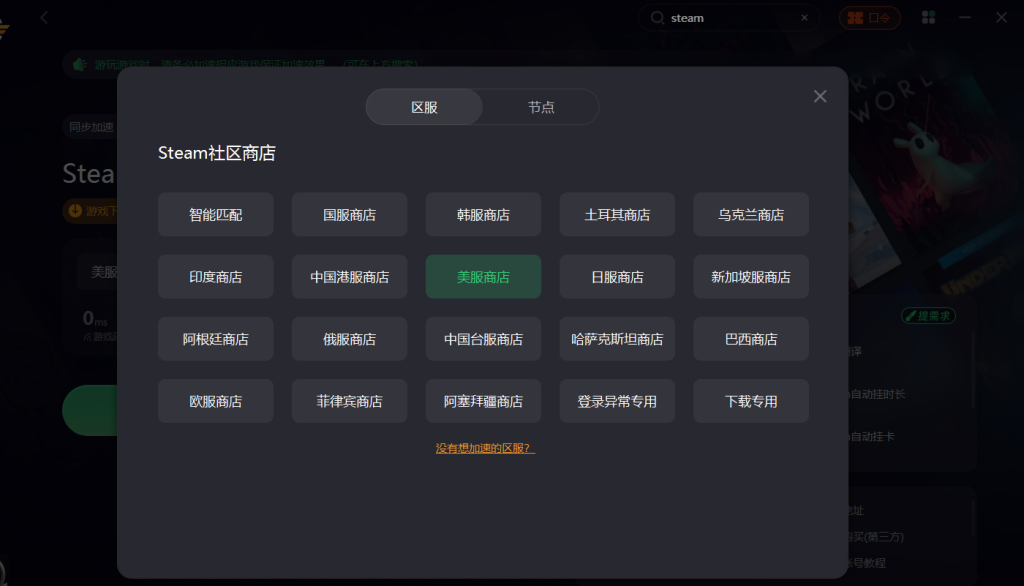Go back with the top-left arrow
Image resolution: width=1024 pixels, height=586 pixels.
pos(44,18)
